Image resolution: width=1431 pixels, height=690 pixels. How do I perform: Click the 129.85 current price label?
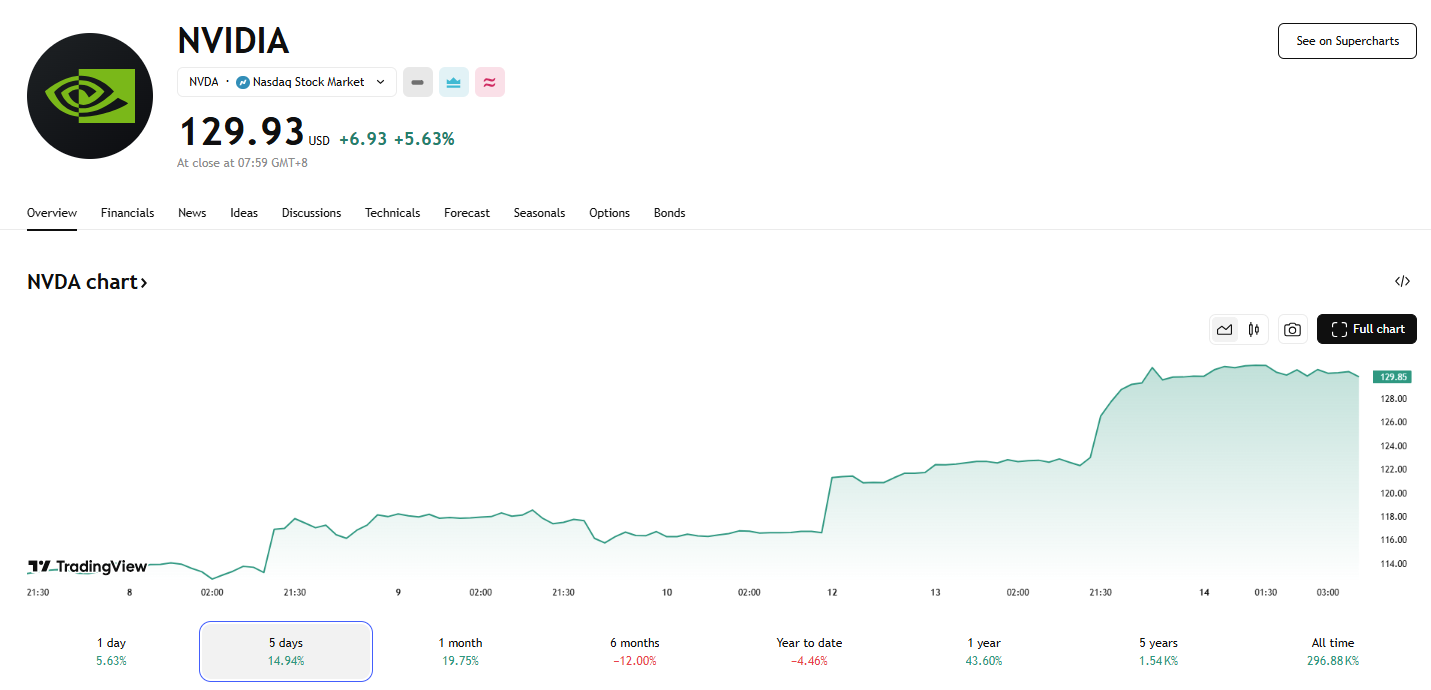[x=1392, y=377]
